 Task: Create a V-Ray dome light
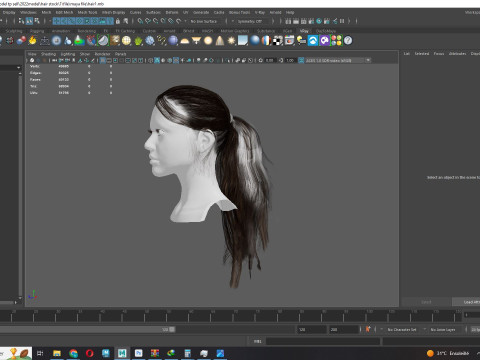coord(185,41)
